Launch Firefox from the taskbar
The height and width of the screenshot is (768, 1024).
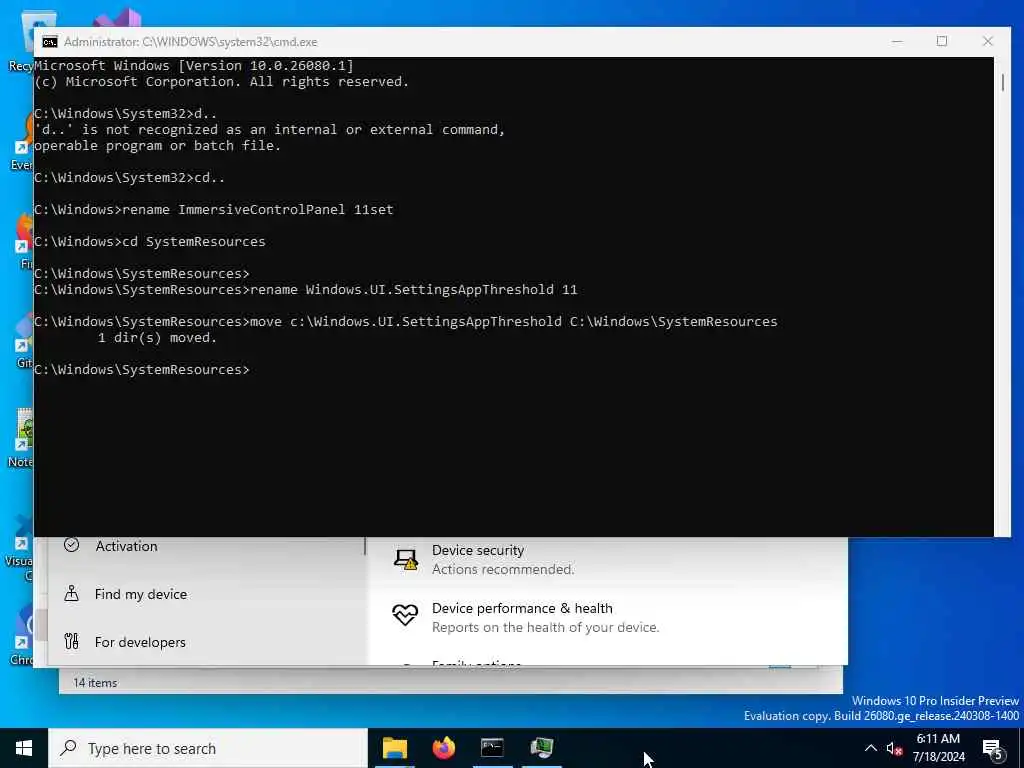pyautogui.click(x=443, y=748)
